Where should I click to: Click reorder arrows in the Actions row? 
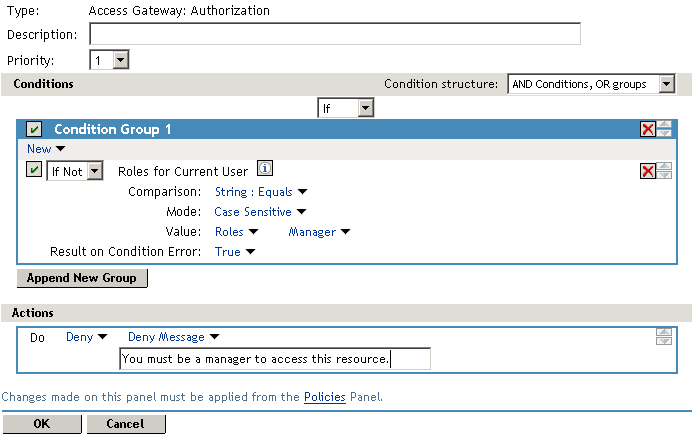(664, 337)
